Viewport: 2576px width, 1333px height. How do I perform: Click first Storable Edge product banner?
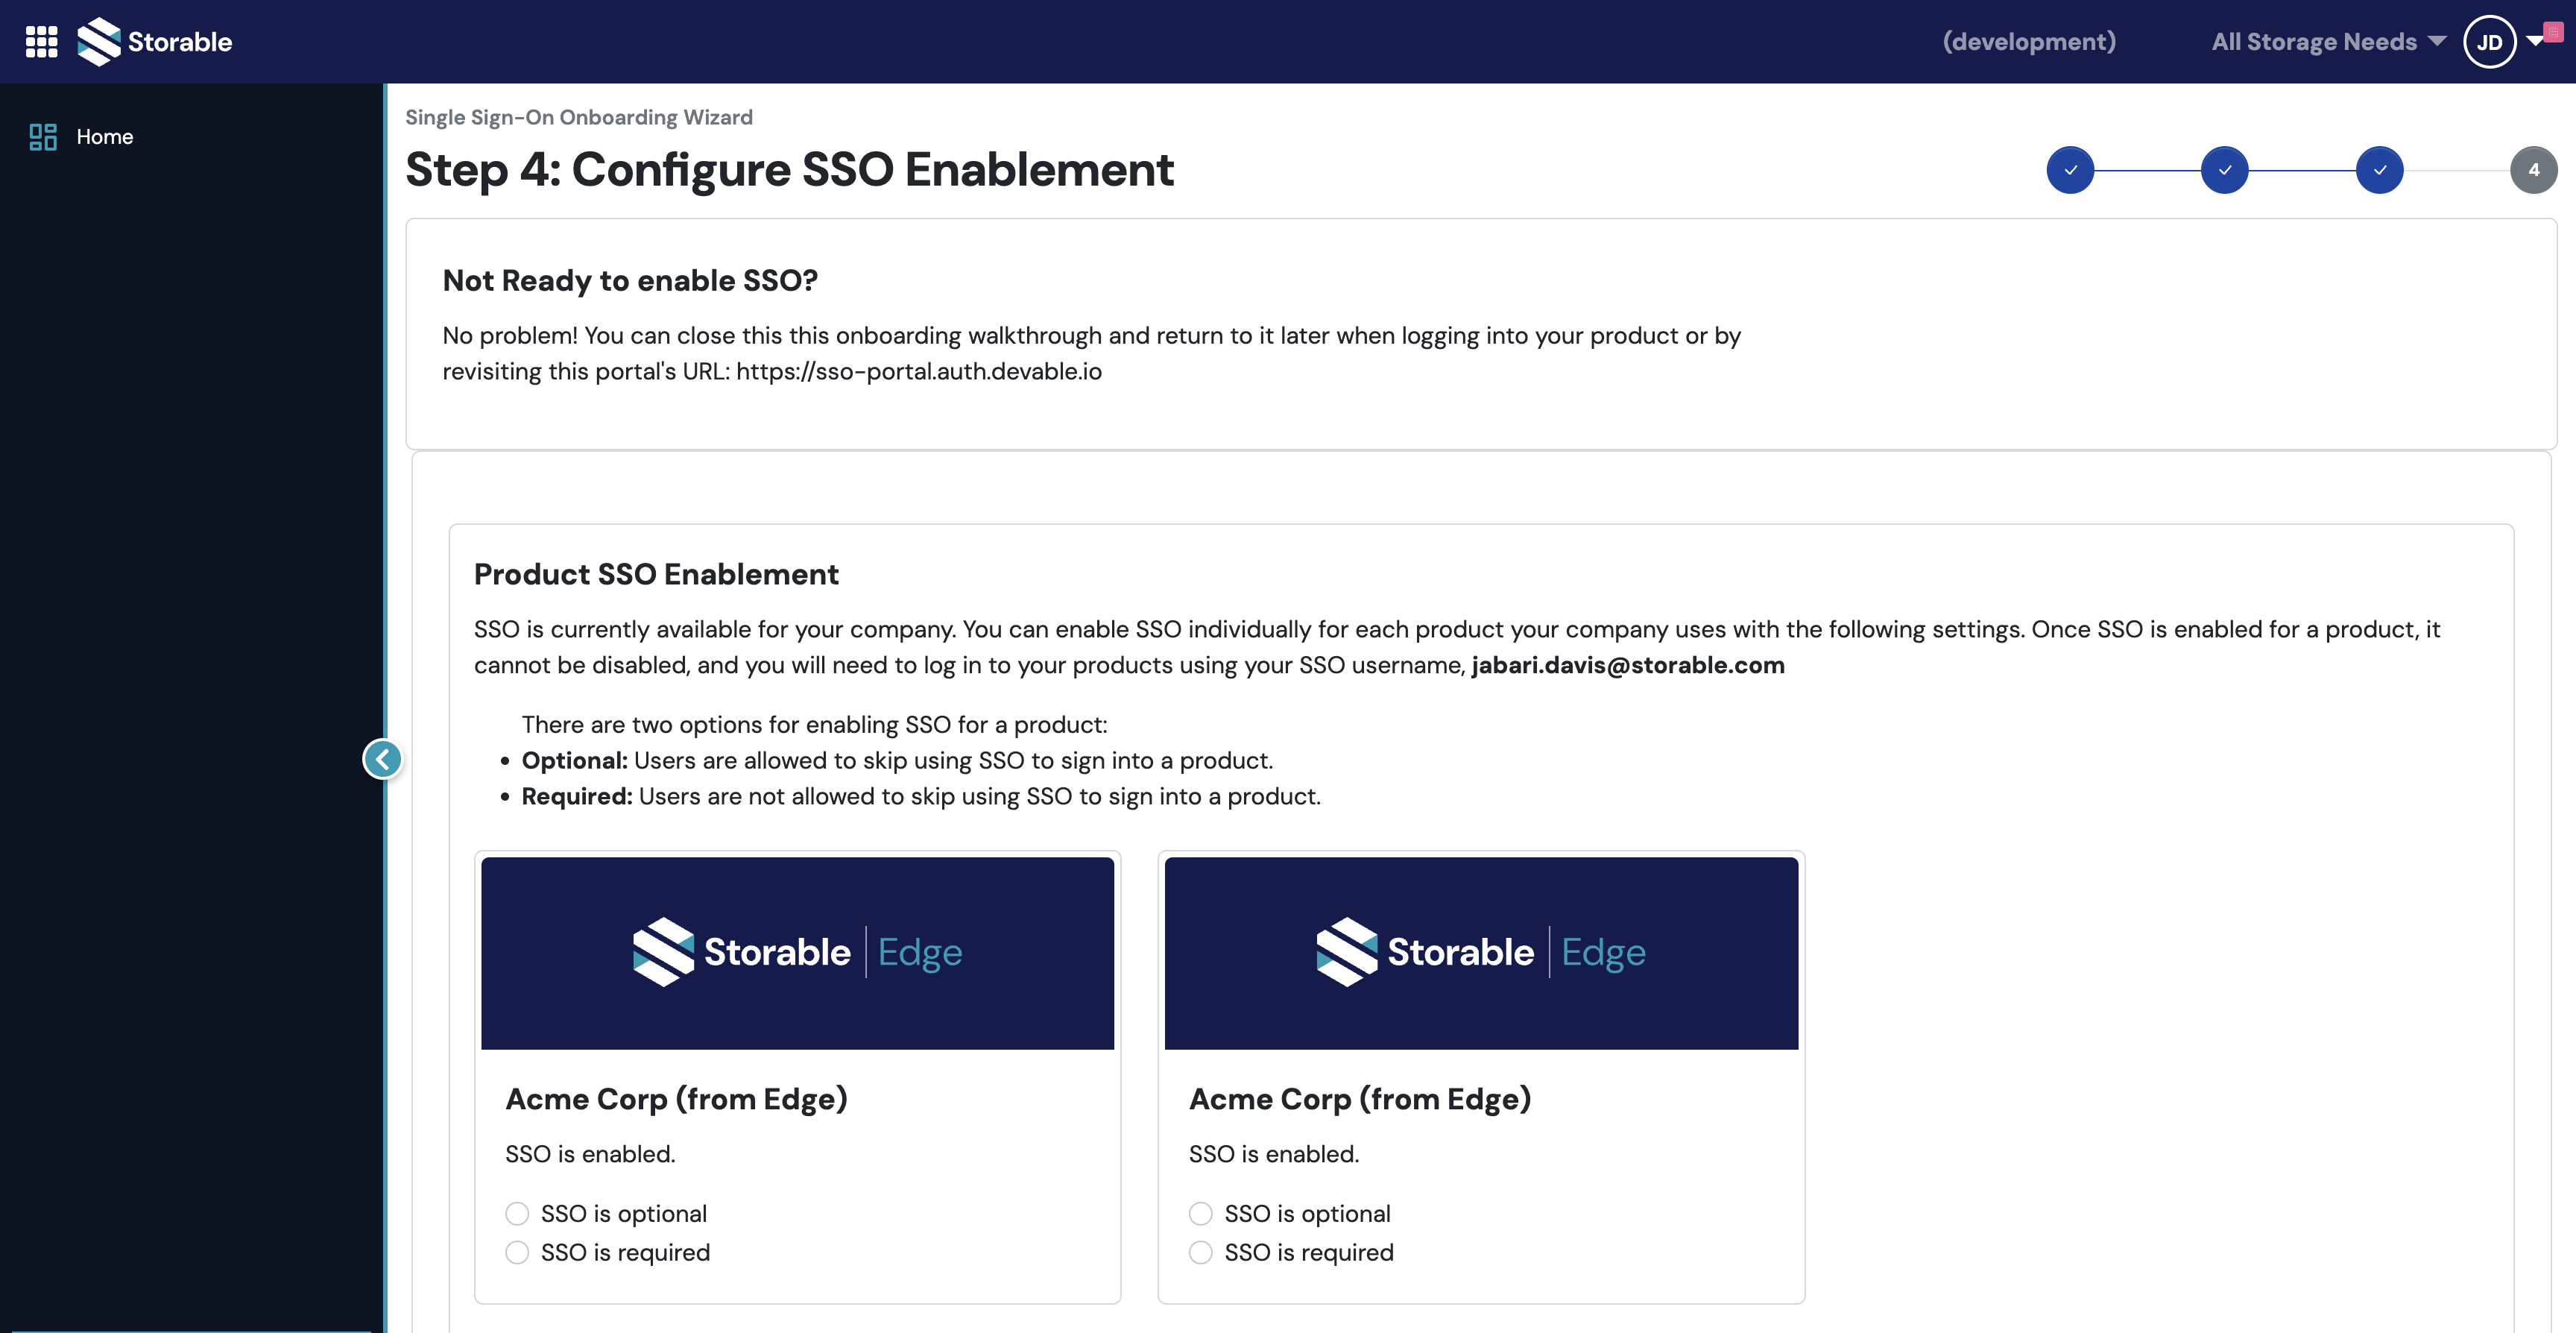pos(797,952)
